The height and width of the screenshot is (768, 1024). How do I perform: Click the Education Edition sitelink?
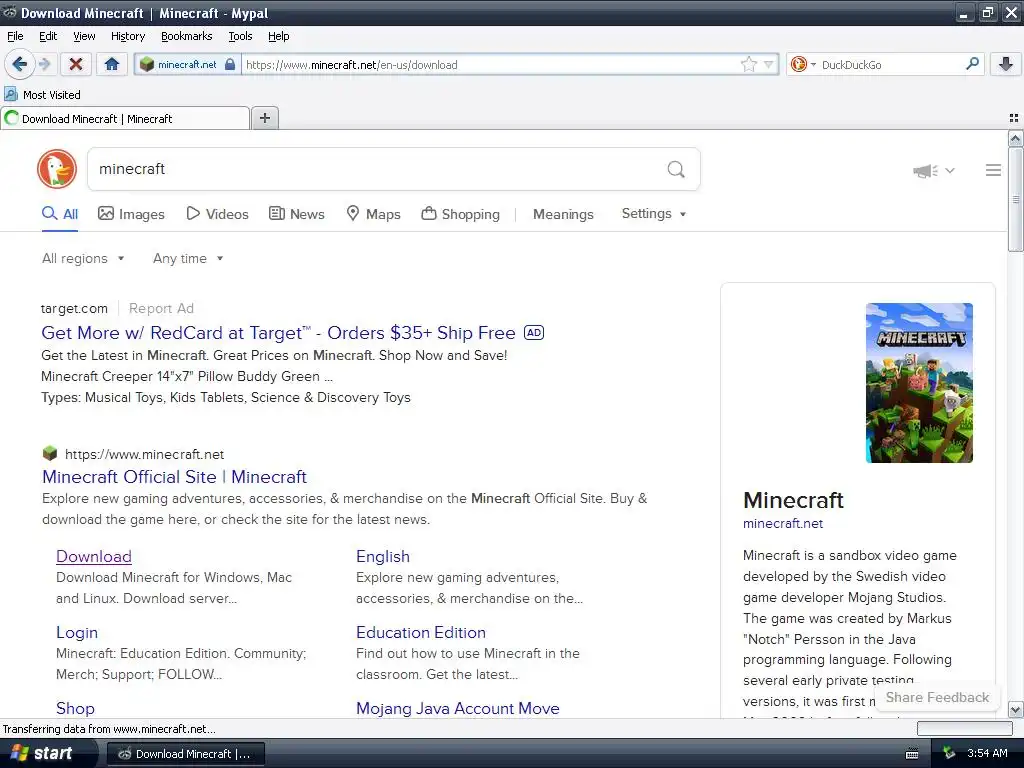[x=421, y=632]
